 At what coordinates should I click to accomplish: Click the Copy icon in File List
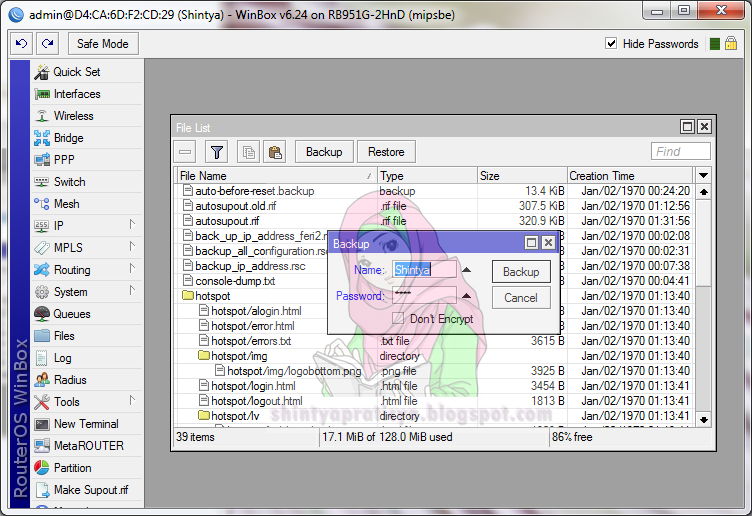(248, 152)
